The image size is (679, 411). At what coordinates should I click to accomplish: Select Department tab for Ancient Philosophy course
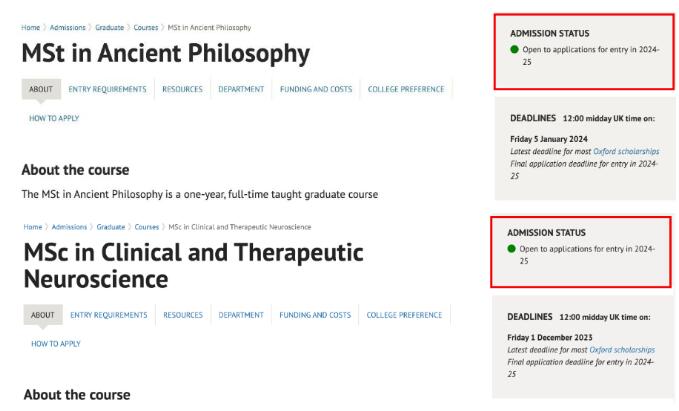(241, 89)
